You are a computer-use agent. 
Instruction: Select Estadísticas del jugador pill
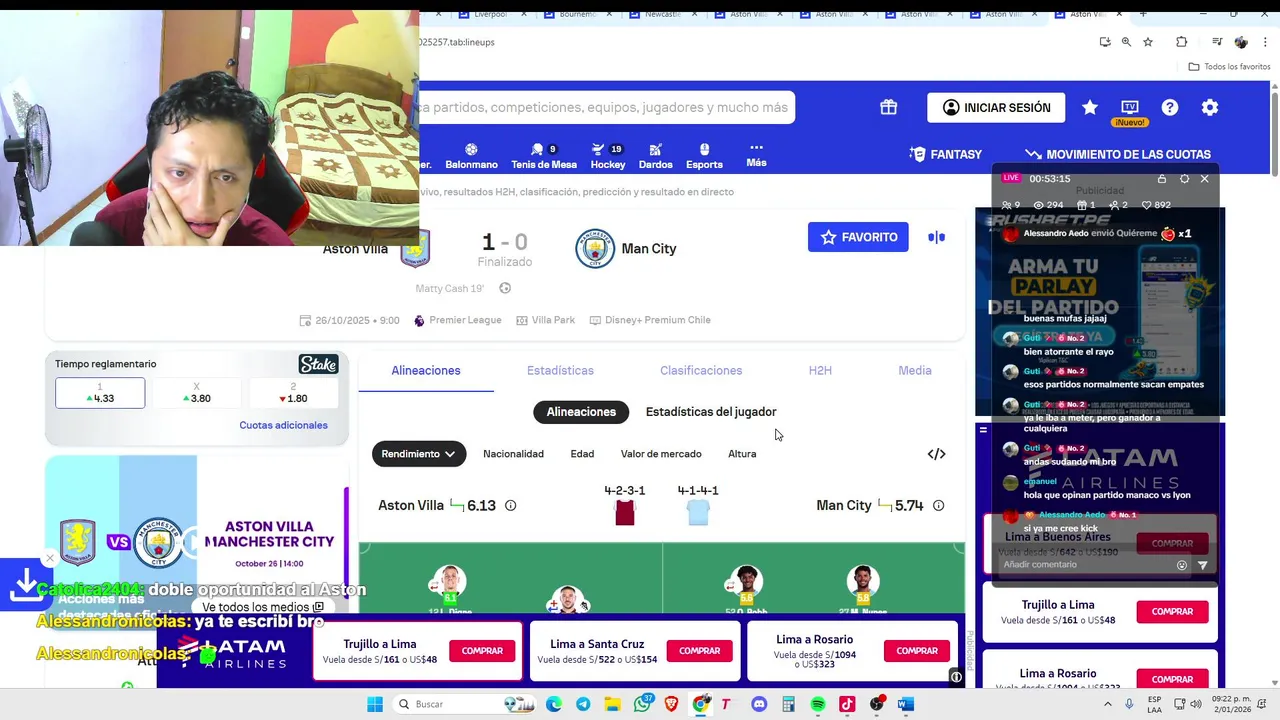pos(711,412)
